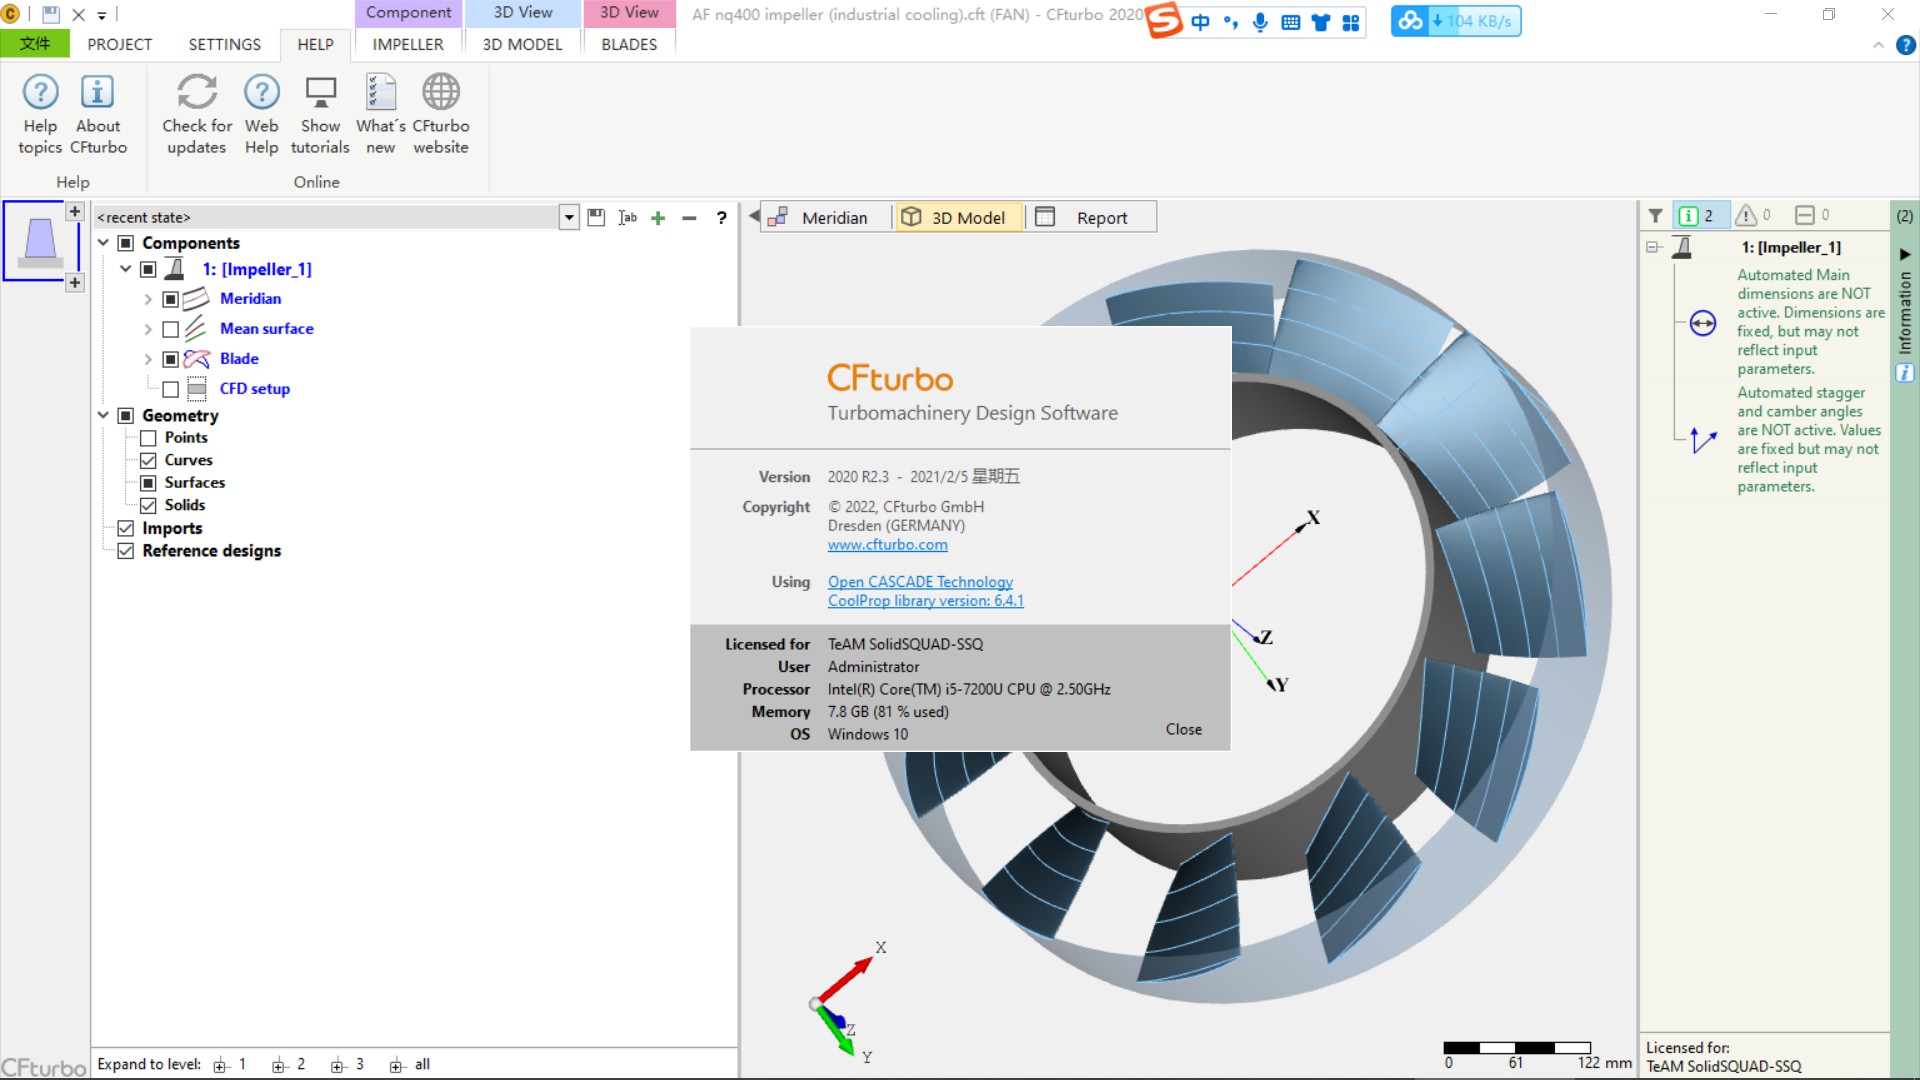Toggle the errors filter showing 0
Screen dimensions: 1920x1080
tap(1812, 215)
